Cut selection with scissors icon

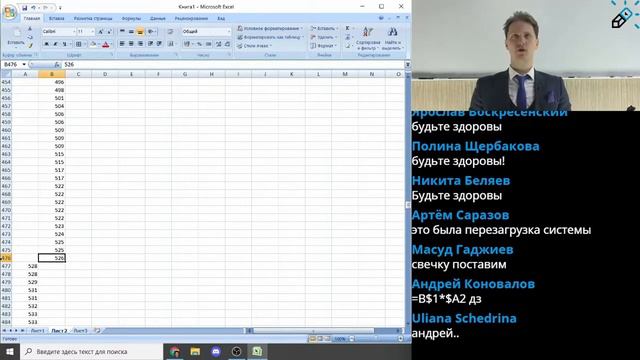point(29,29)
